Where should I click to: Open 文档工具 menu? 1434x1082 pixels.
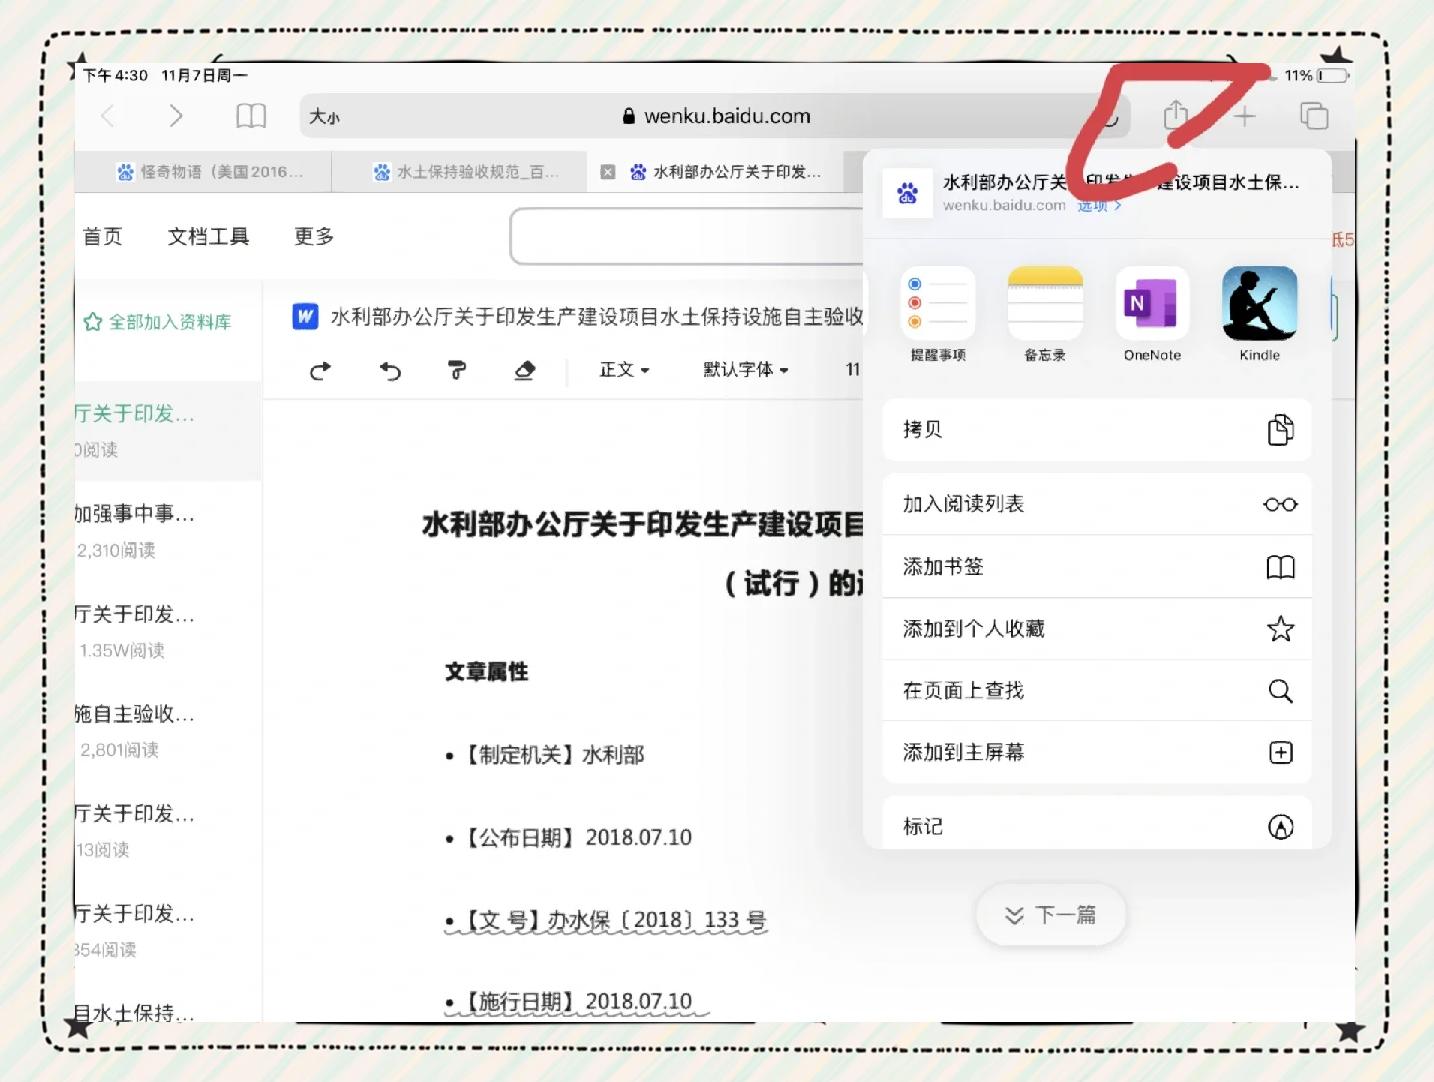click(208, 236)
